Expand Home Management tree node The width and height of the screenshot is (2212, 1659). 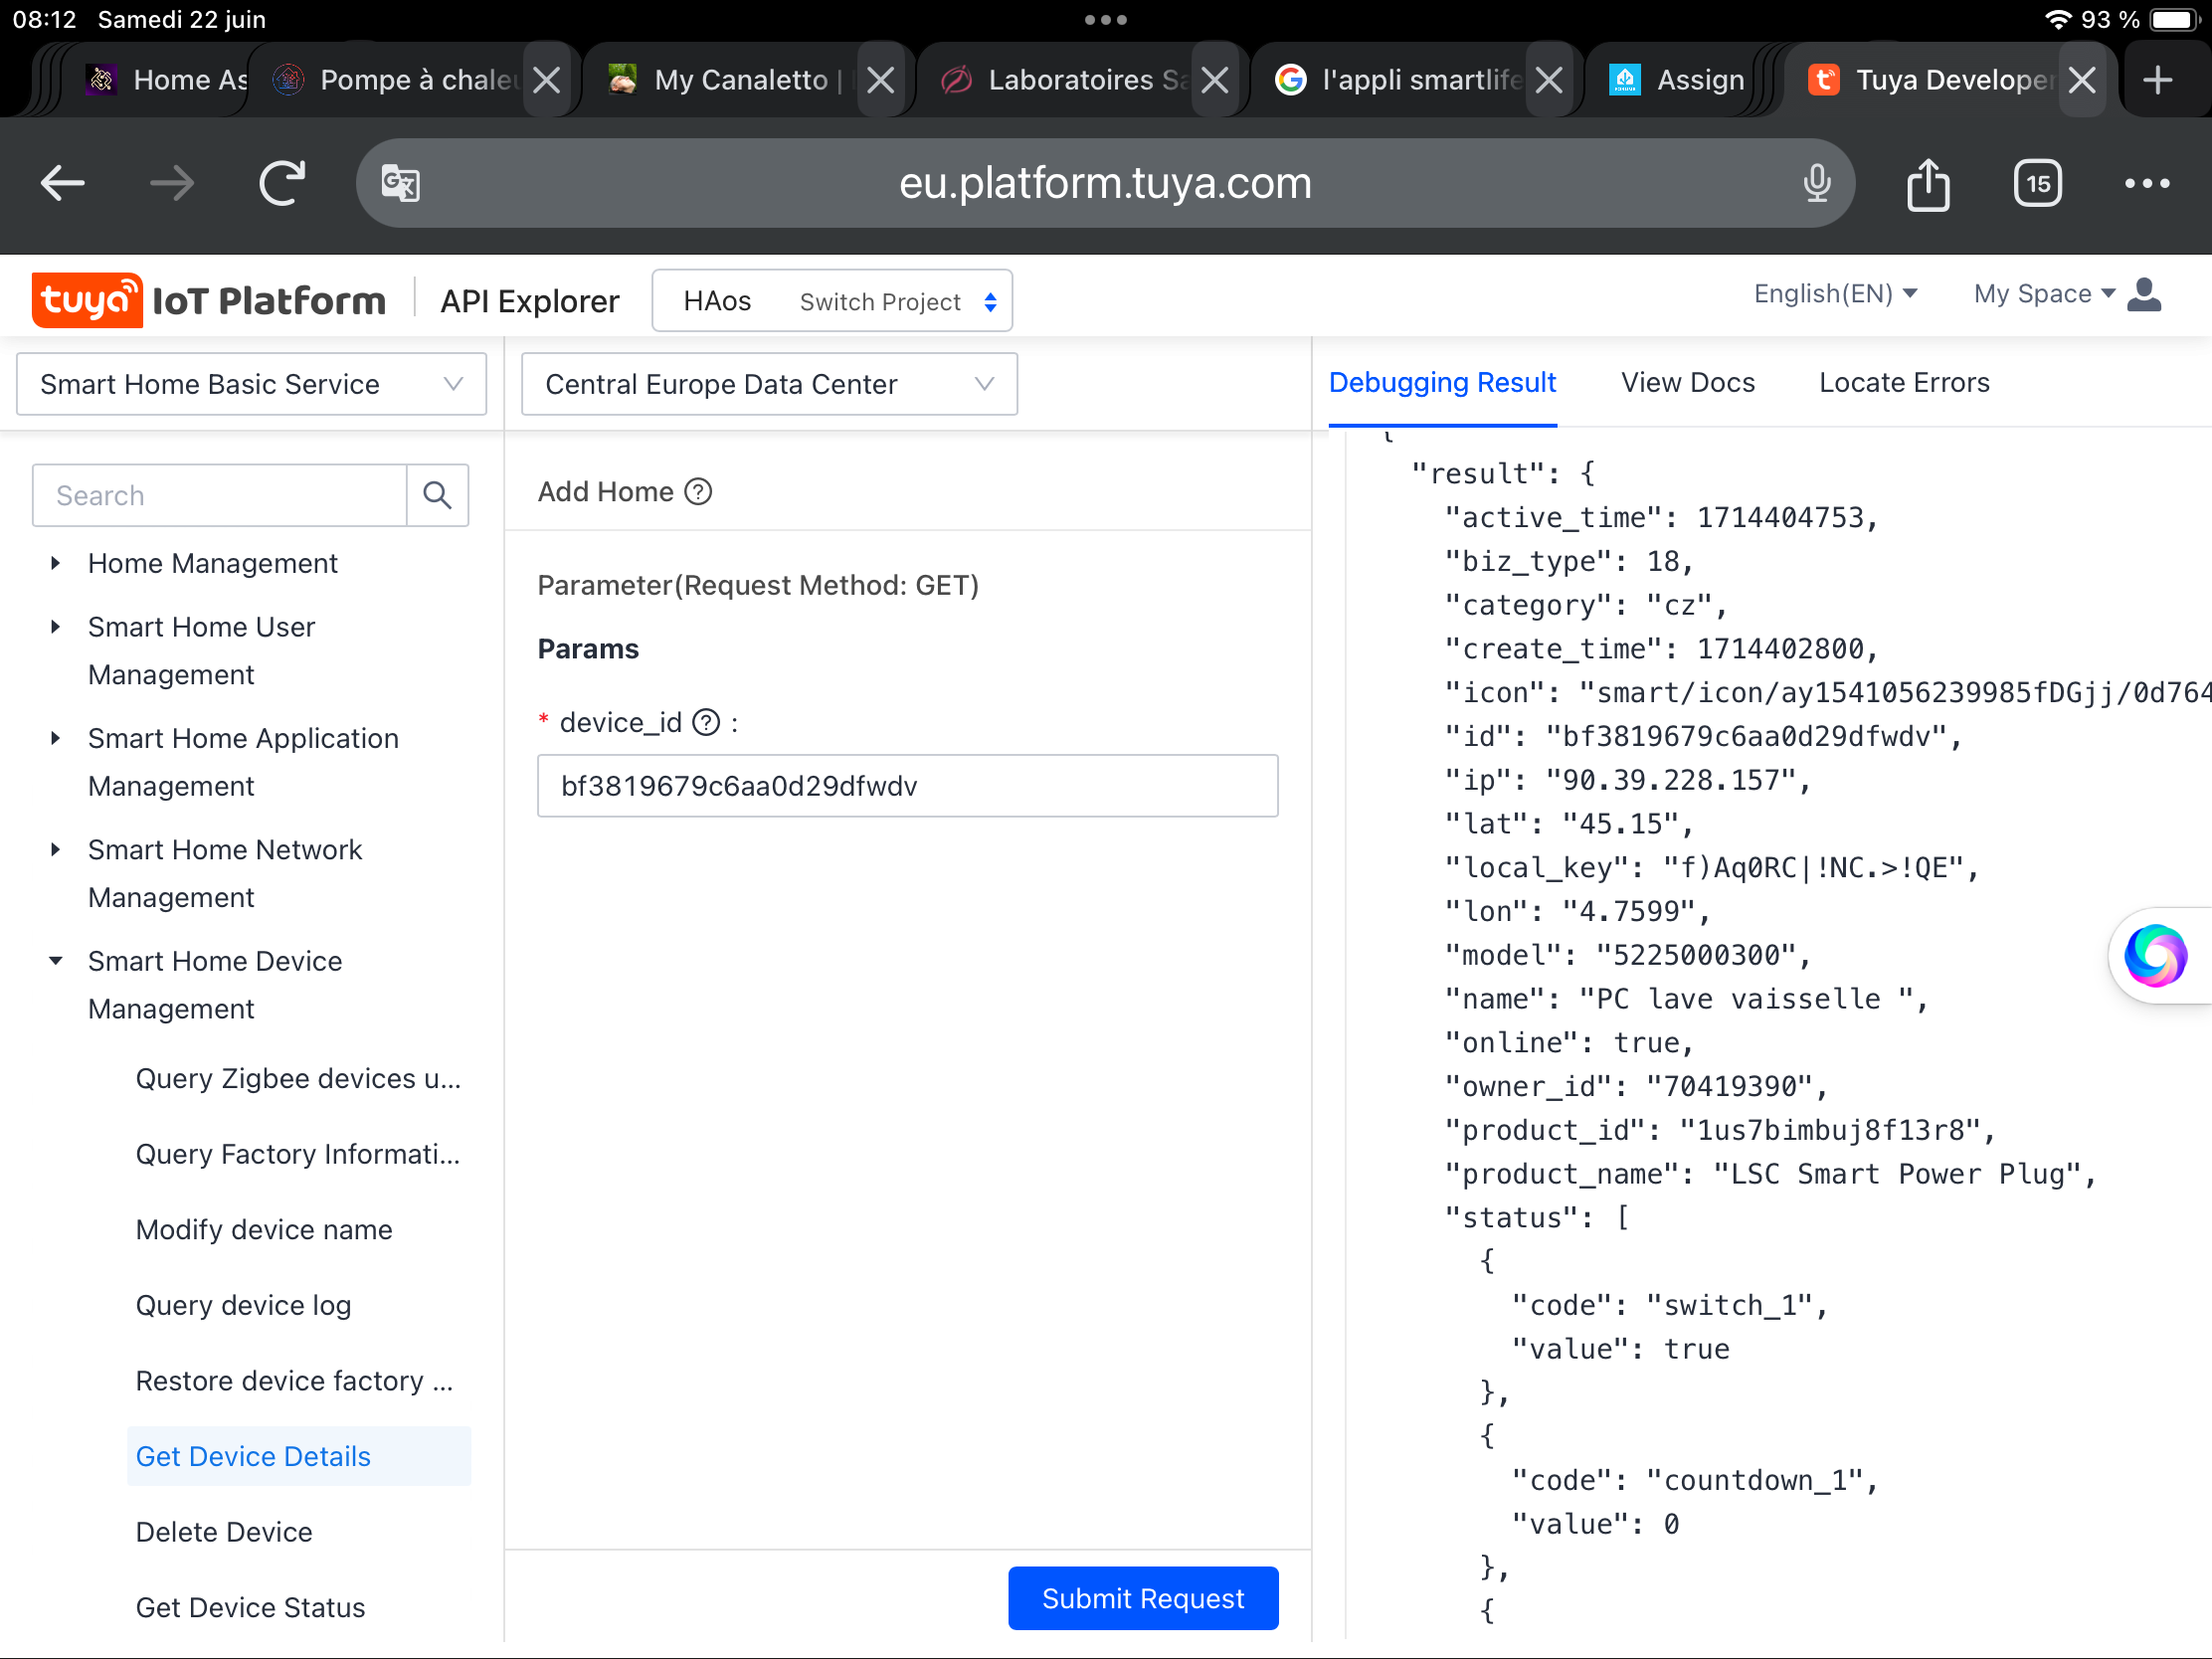coord(56,564)
